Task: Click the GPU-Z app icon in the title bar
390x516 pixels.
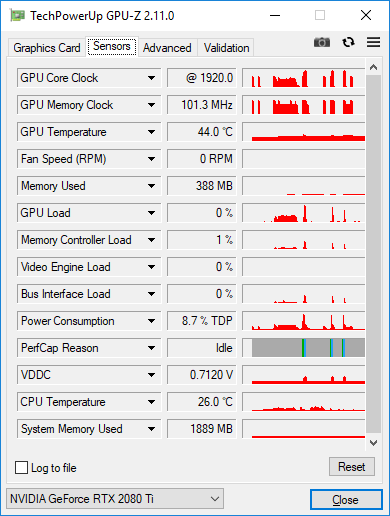Action: tap(17, 16)
